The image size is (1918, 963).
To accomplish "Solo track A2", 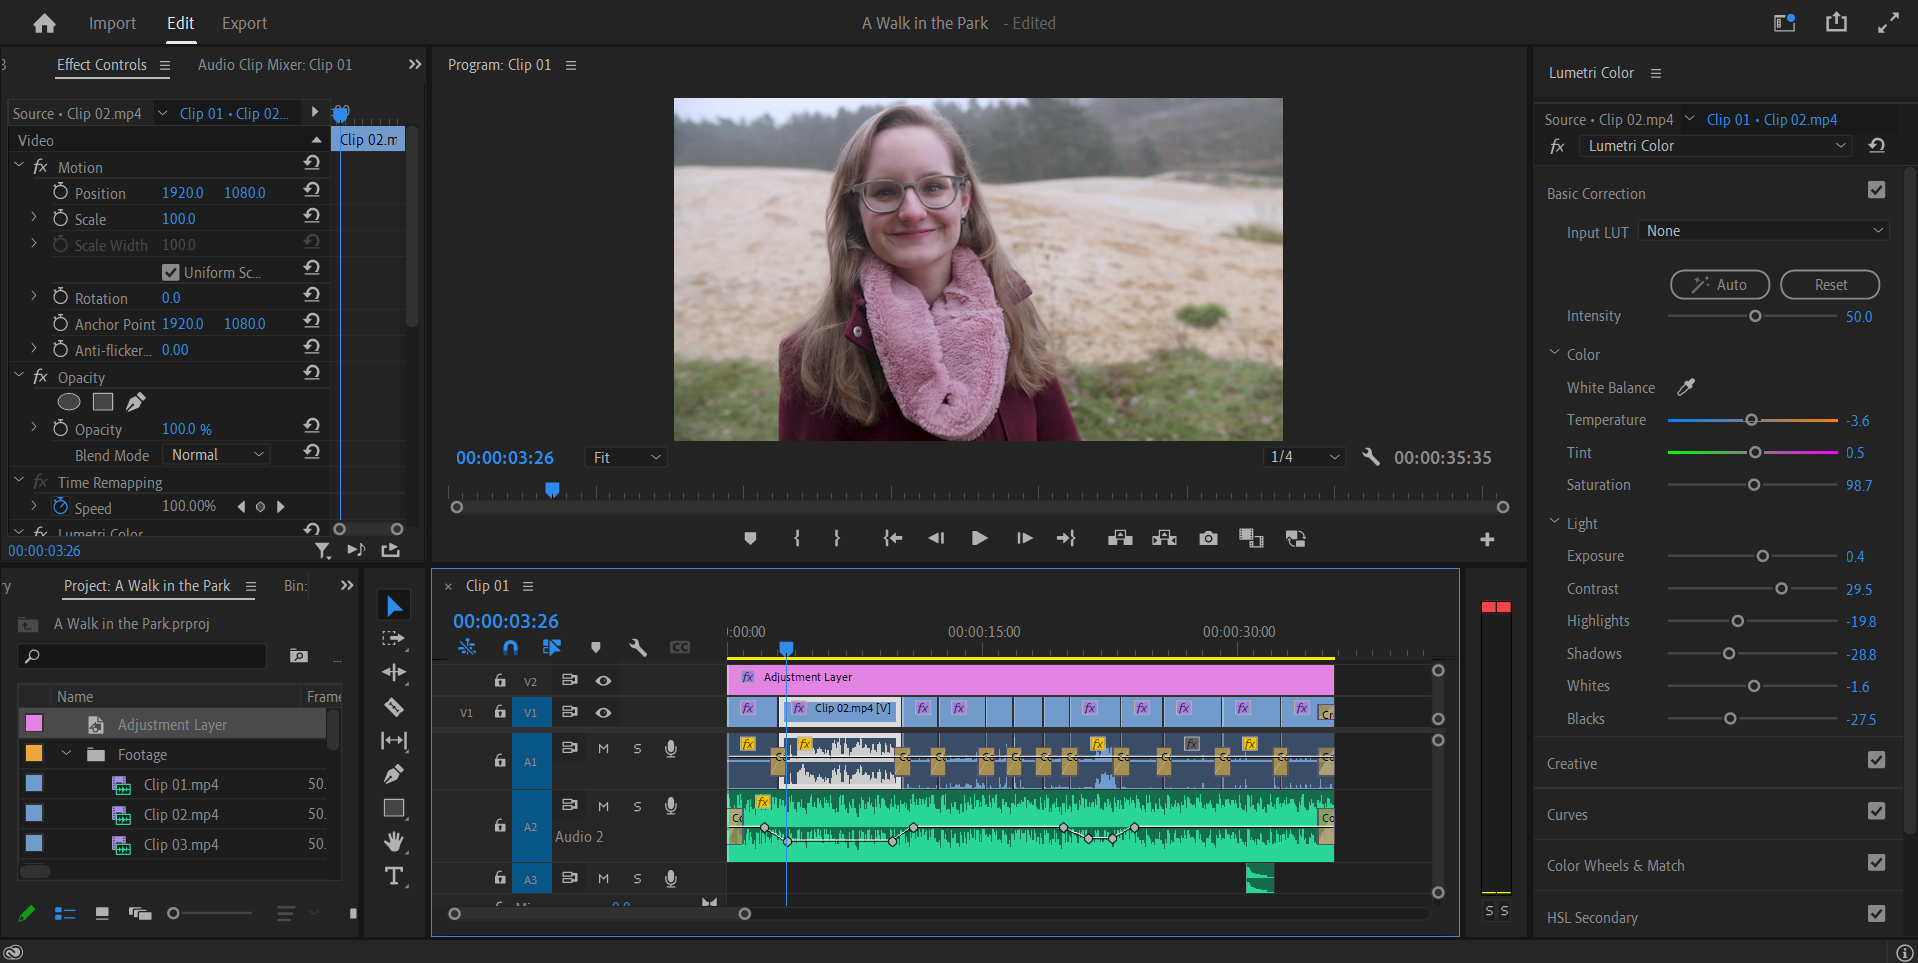I will [x=637, y=806].
